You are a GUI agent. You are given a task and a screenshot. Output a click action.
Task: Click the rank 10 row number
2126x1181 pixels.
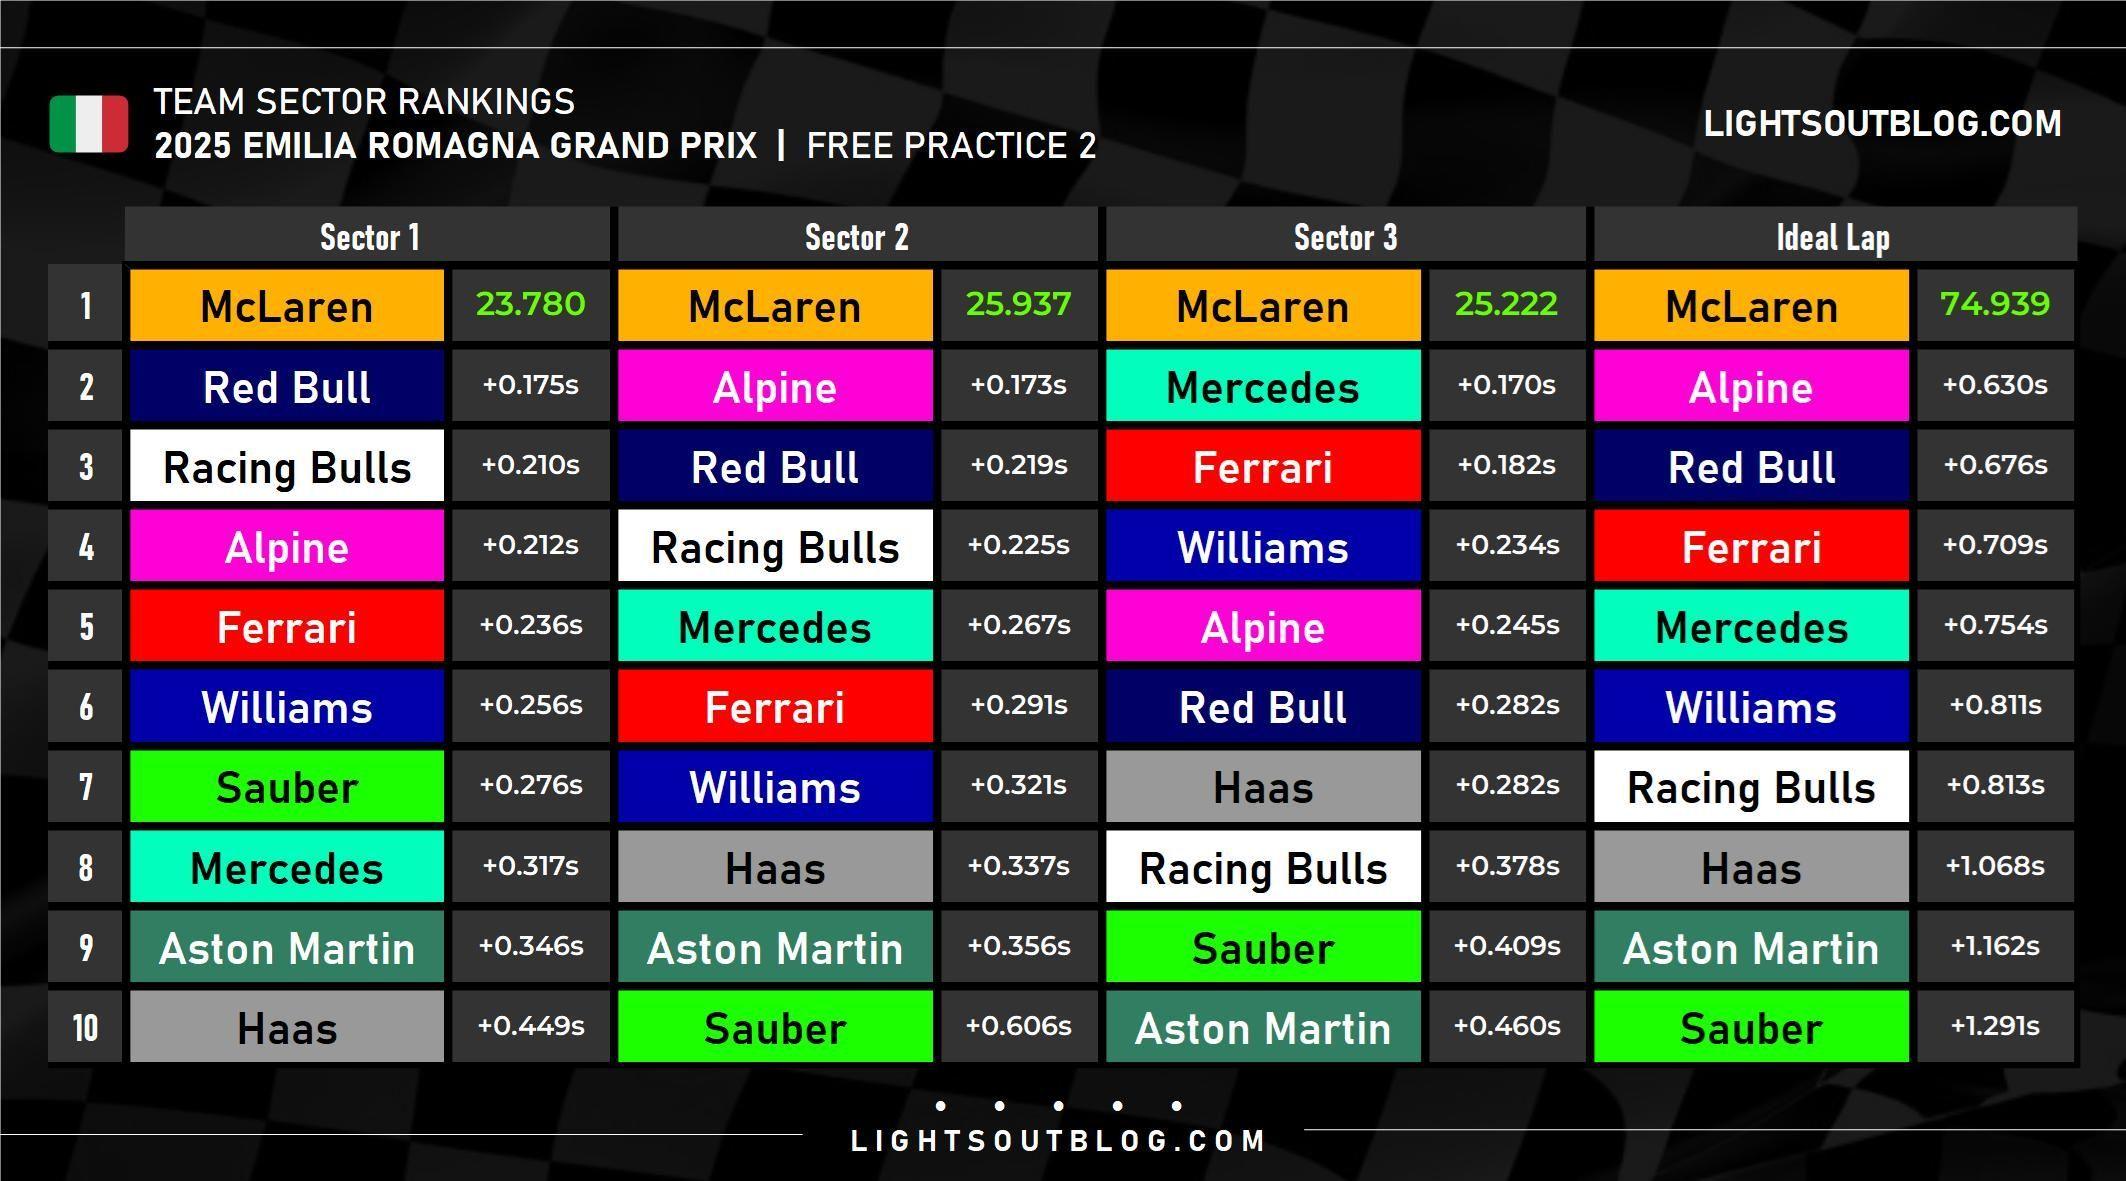click(x=85, y=1027)
